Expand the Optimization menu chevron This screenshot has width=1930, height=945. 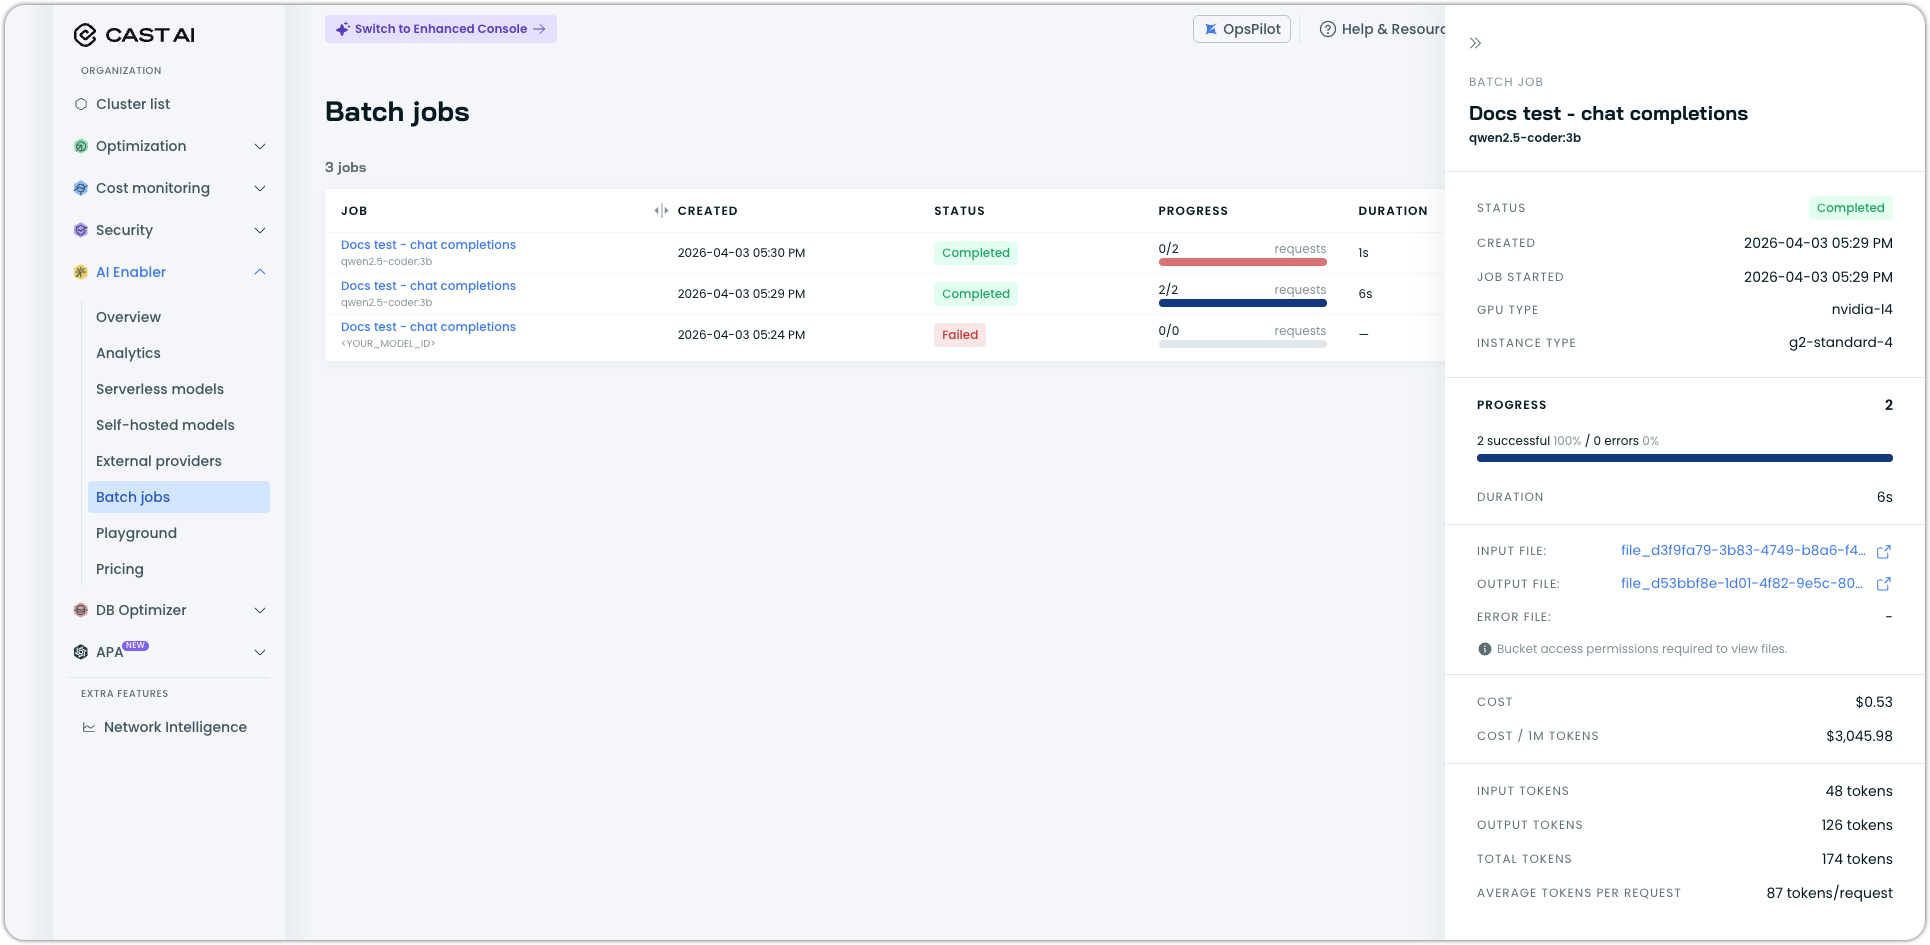point(260,146)
